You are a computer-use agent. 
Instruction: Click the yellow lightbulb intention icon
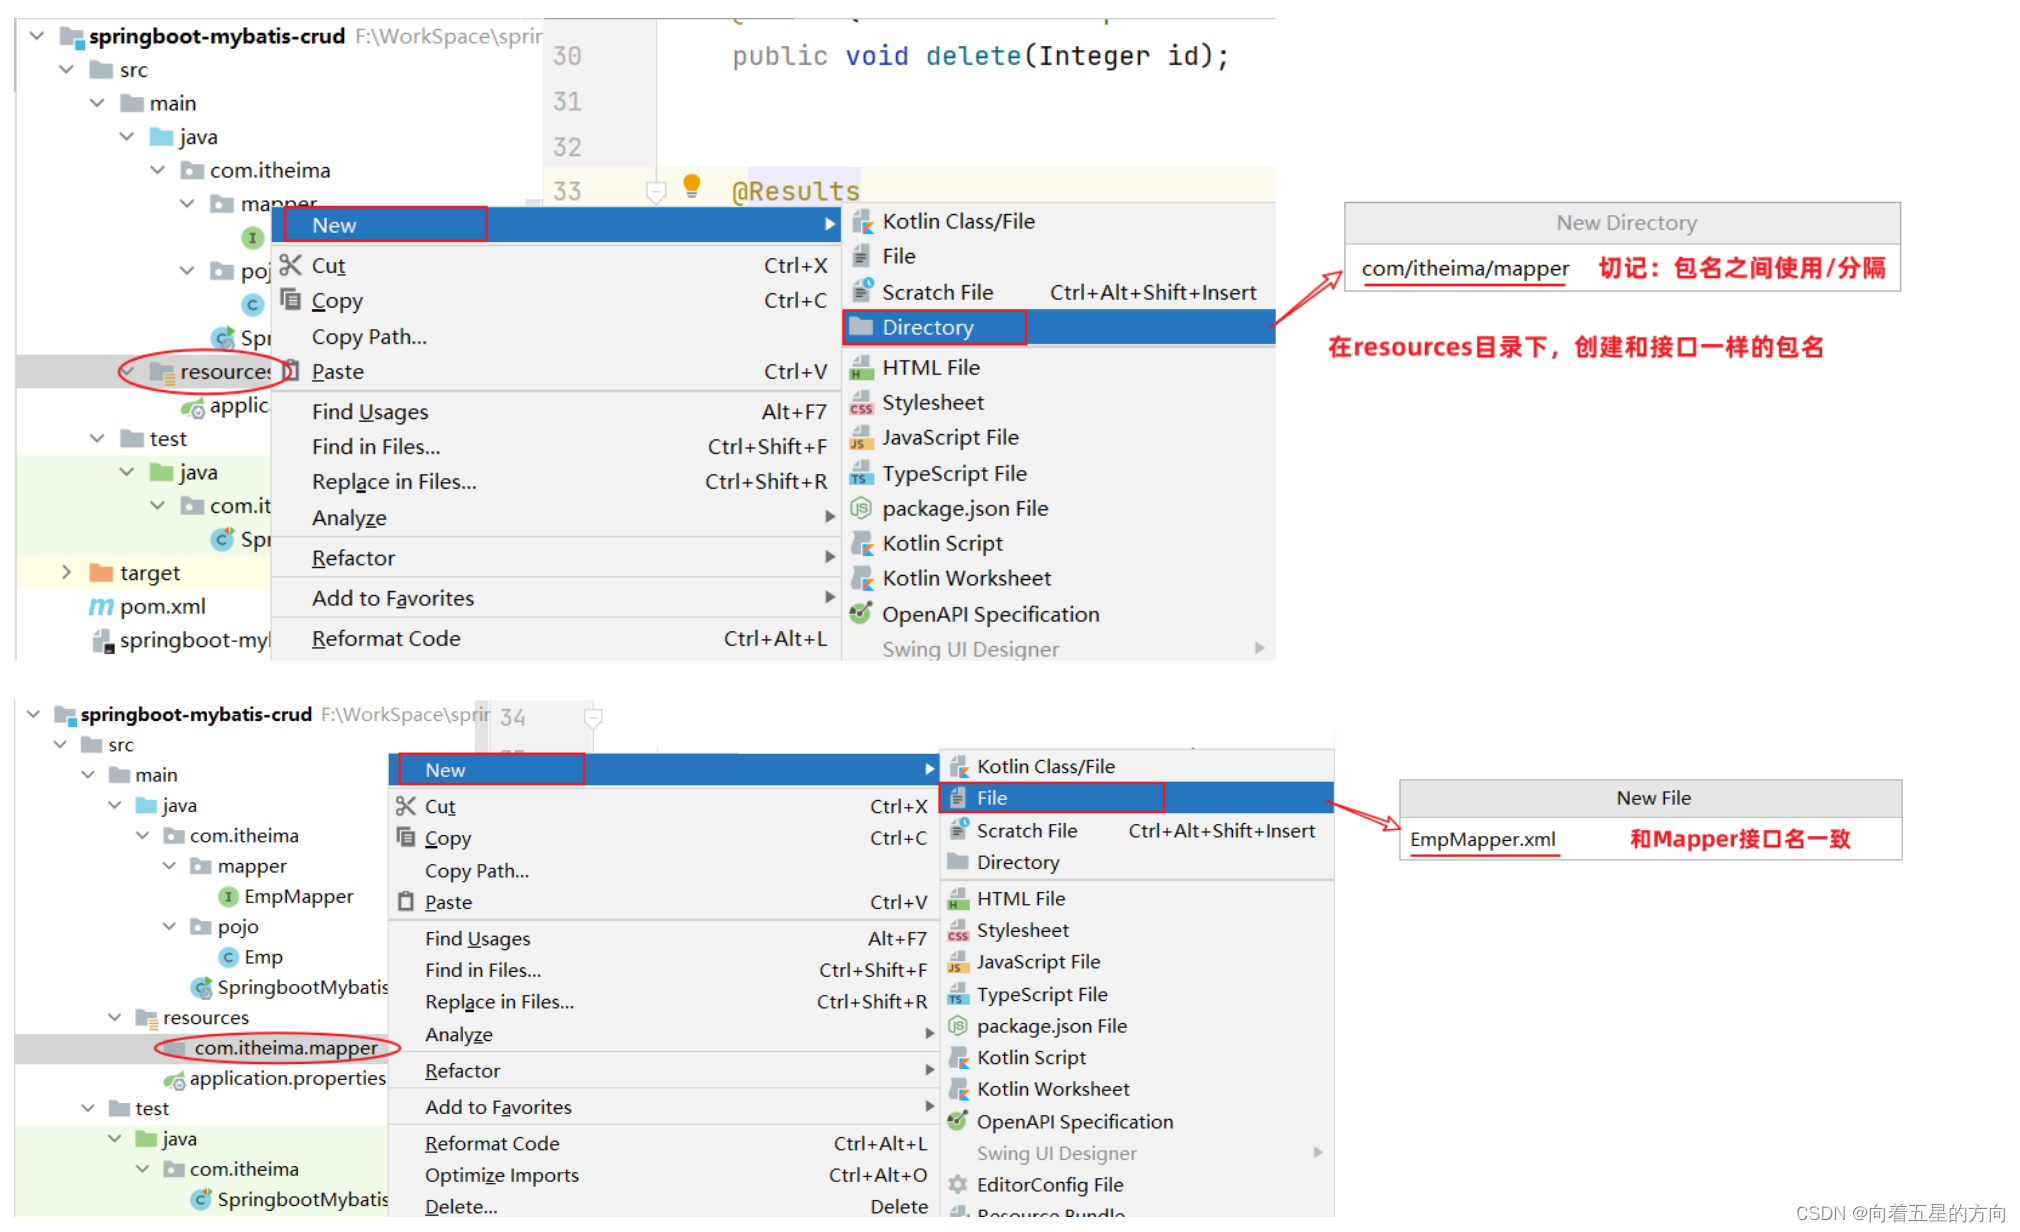coord(691,184)
